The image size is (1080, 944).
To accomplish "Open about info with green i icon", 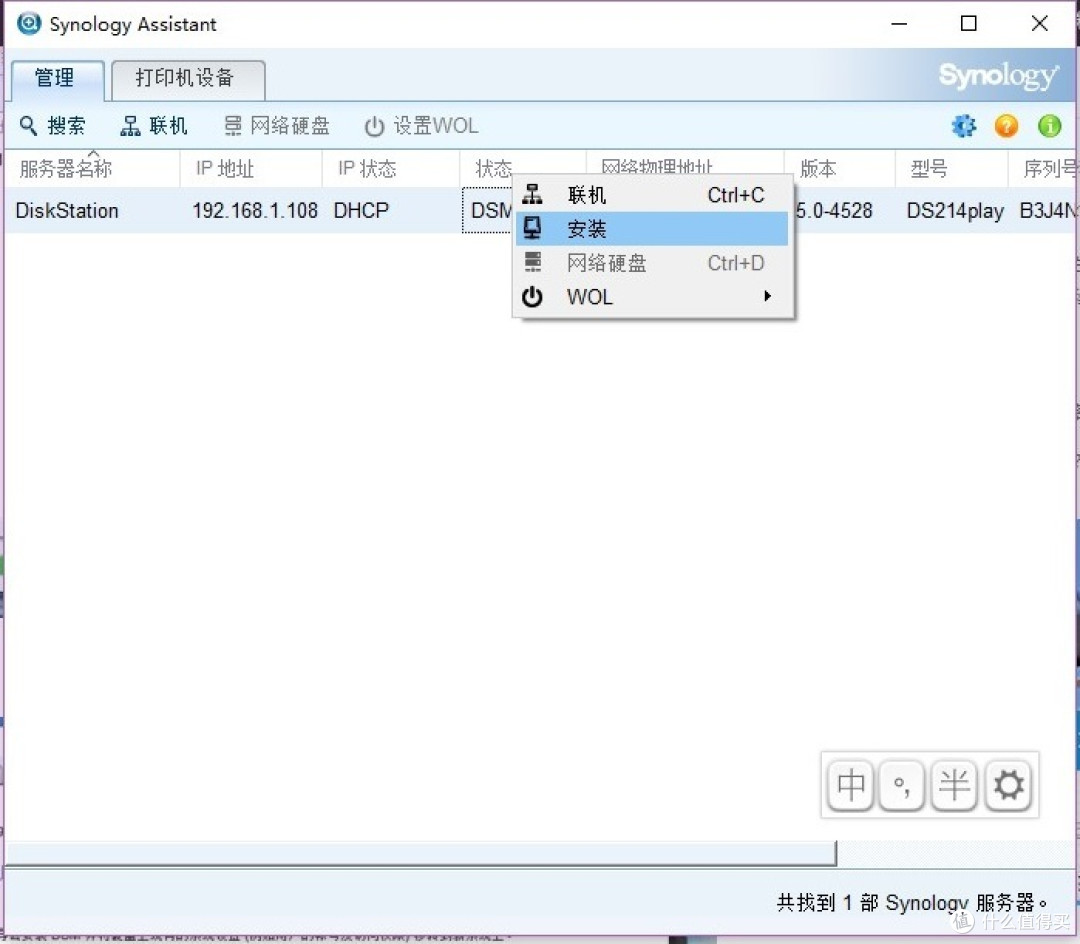I will pyautogui.click(x=1049, y=126).
